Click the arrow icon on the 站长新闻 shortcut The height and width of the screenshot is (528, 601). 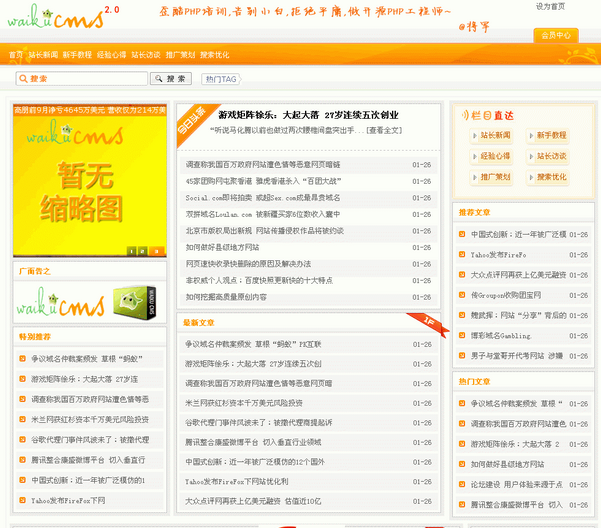tap(475, 135)
